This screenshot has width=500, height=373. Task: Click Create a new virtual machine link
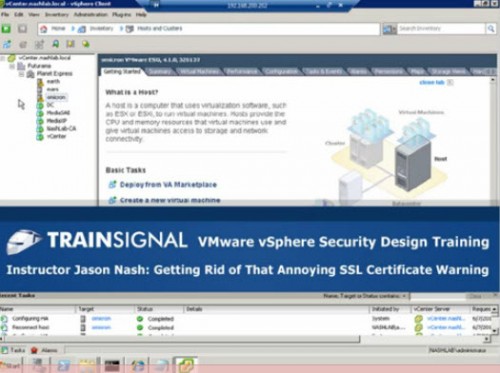pyautogui.click(x=170, y=200)
